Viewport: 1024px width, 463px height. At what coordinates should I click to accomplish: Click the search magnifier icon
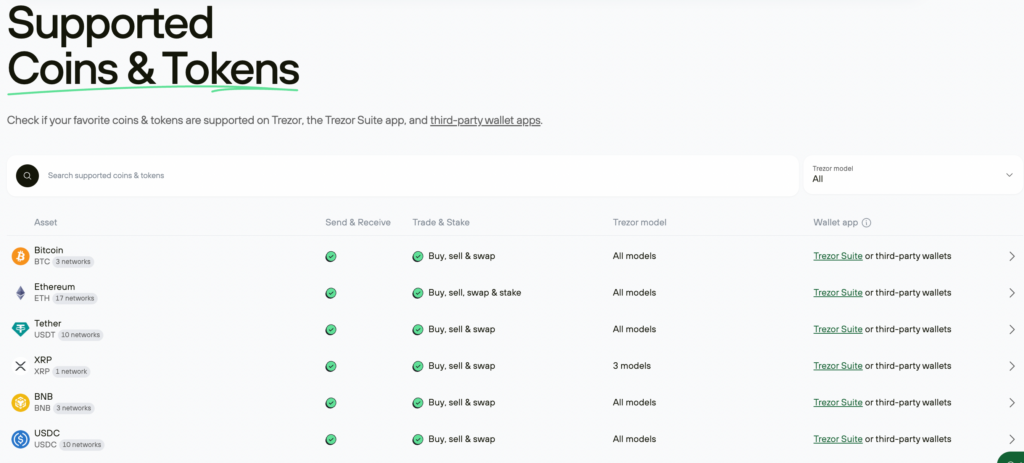[x=27, y=175]
